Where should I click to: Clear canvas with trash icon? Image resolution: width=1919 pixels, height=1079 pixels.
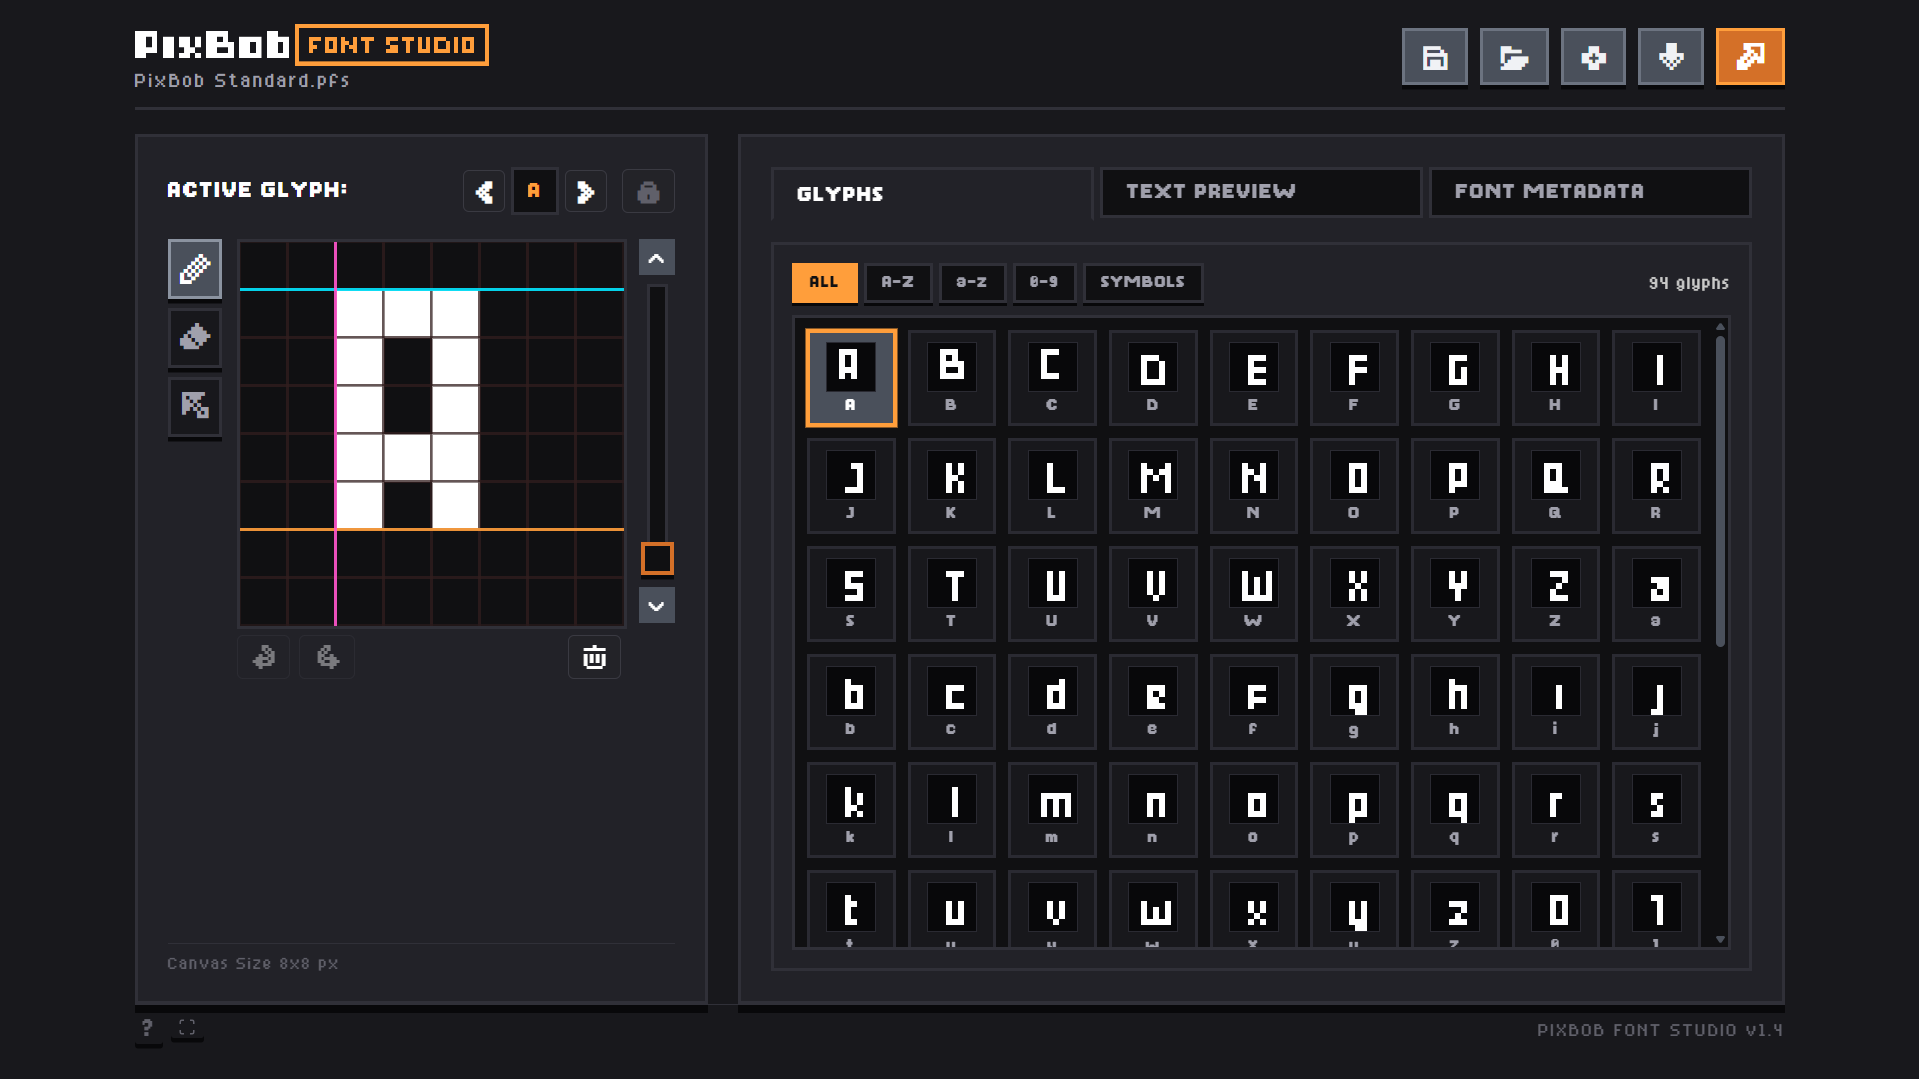[x=595, y=657]
